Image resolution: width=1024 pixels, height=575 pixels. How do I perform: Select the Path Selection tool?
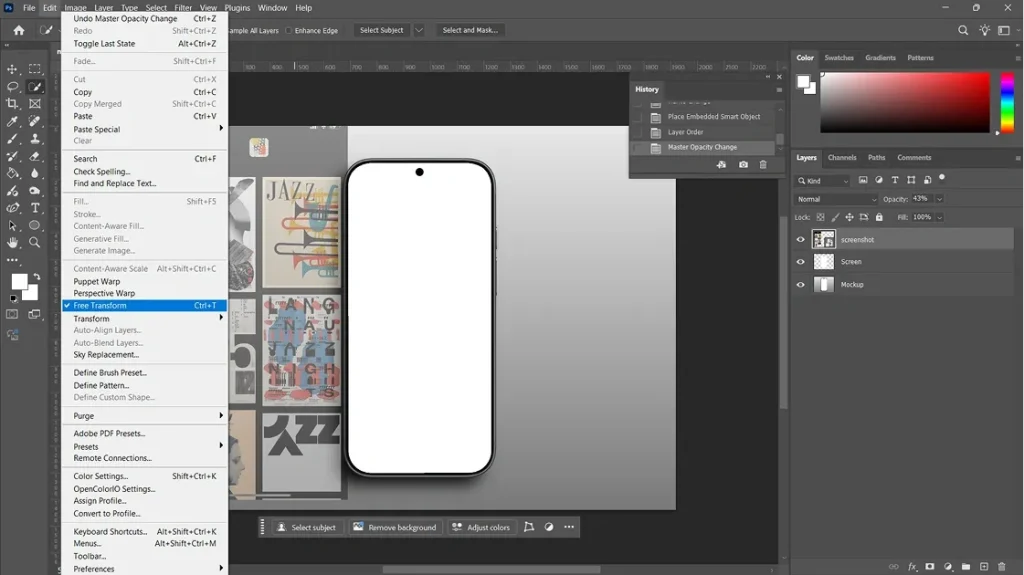point(12,225)
